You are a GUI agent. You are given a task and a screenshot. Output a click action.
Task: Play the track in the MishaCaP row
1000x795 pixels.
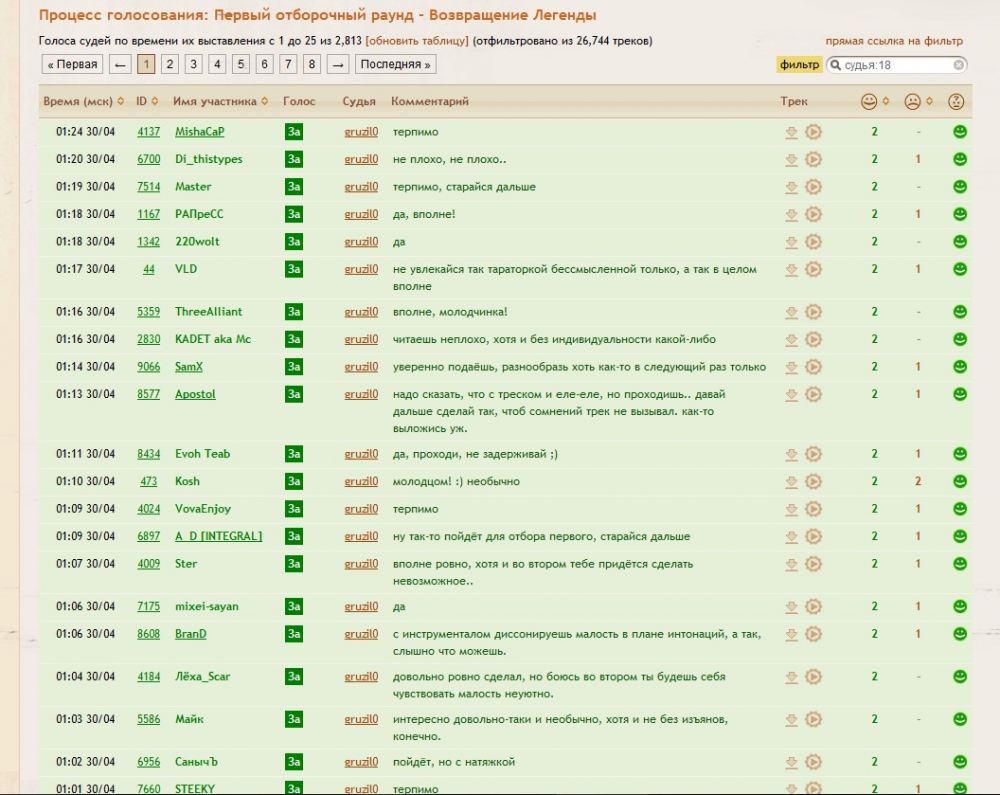point(813,132)
